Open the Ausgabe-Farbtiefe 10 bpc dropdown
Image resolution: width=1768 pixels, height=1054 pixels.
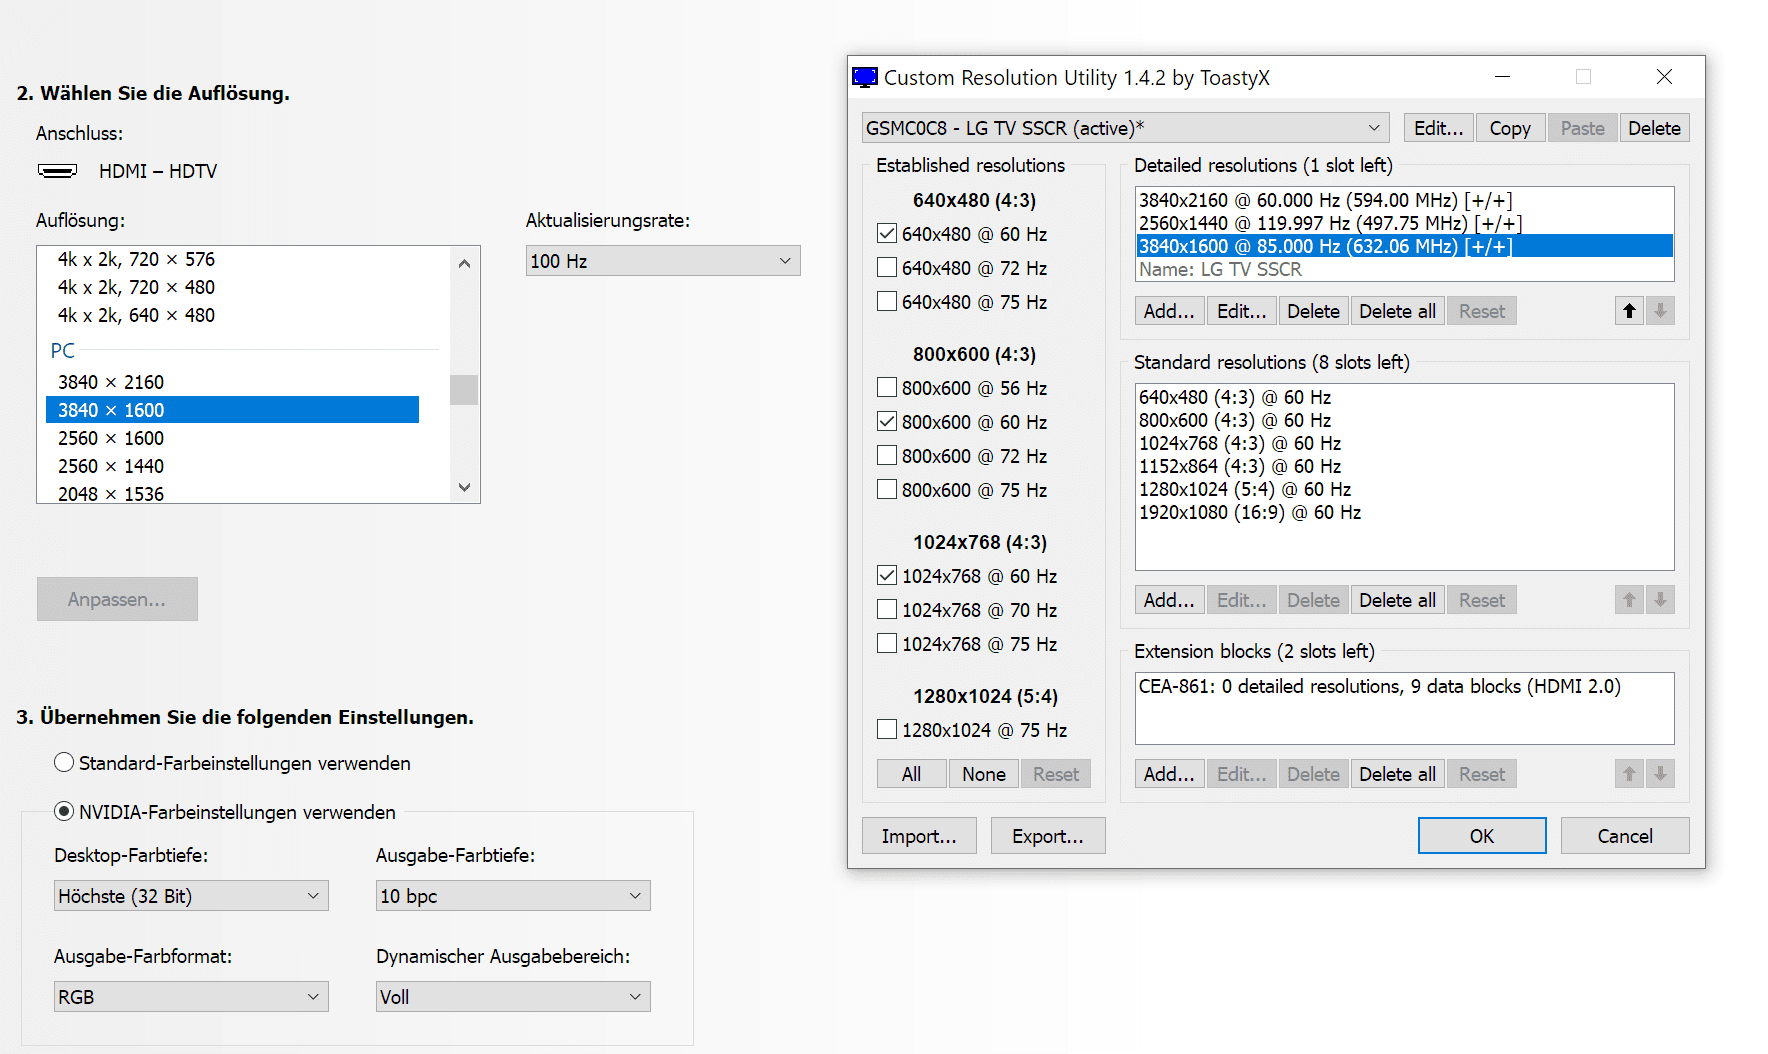(513, 896)
